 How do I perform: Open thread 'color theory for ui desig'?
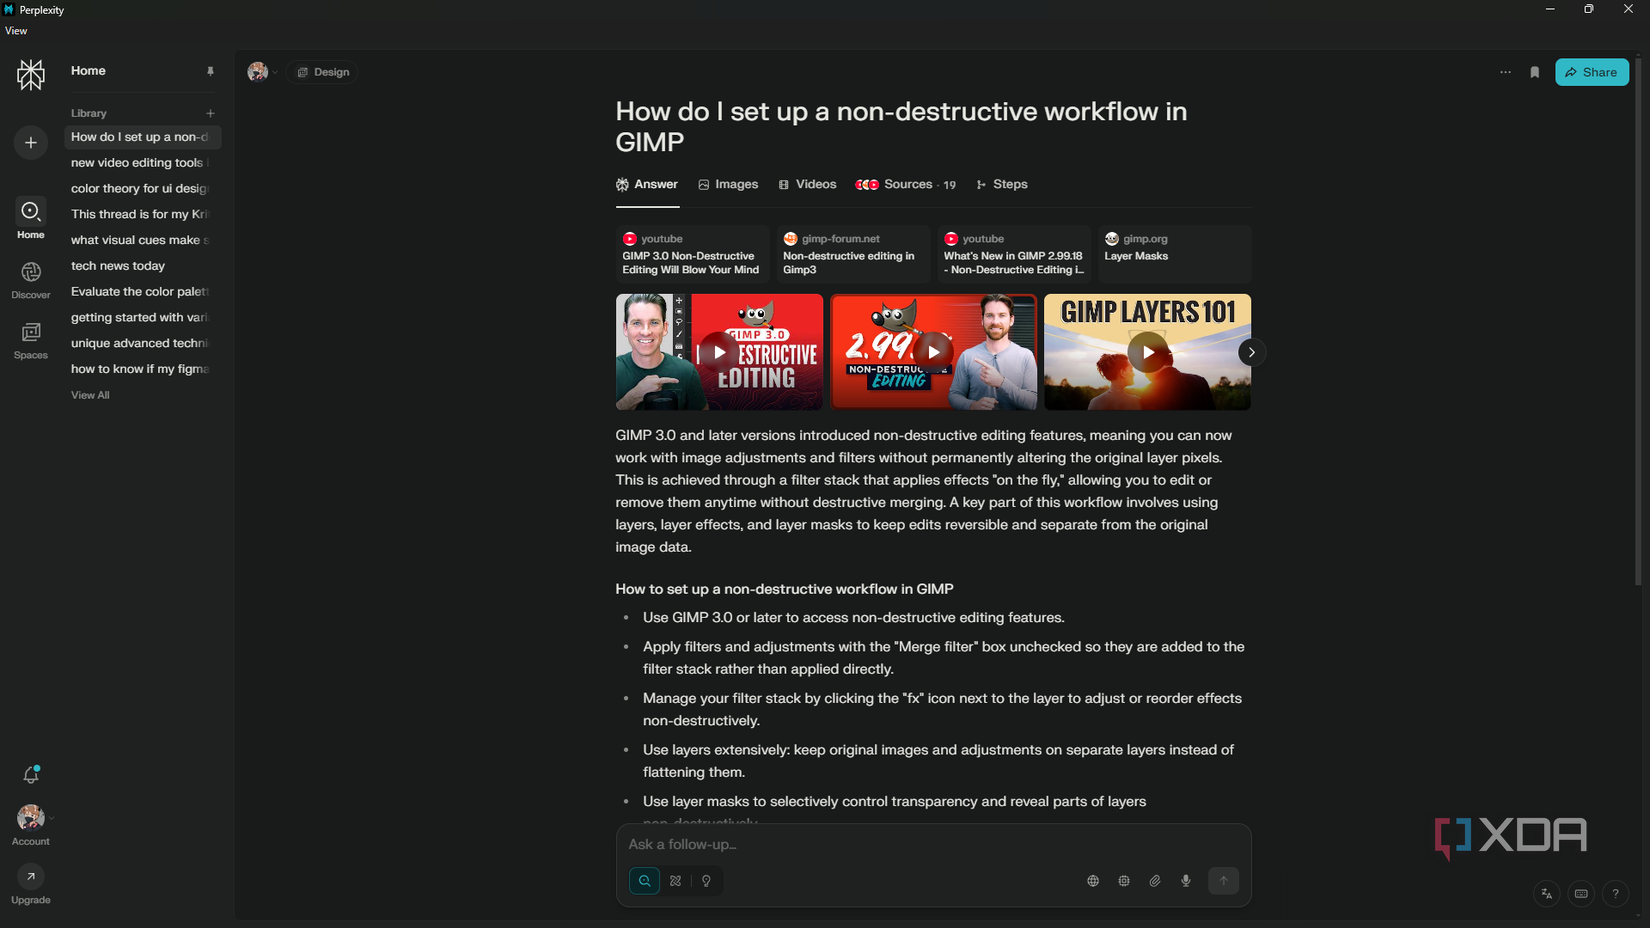point(141,188)
